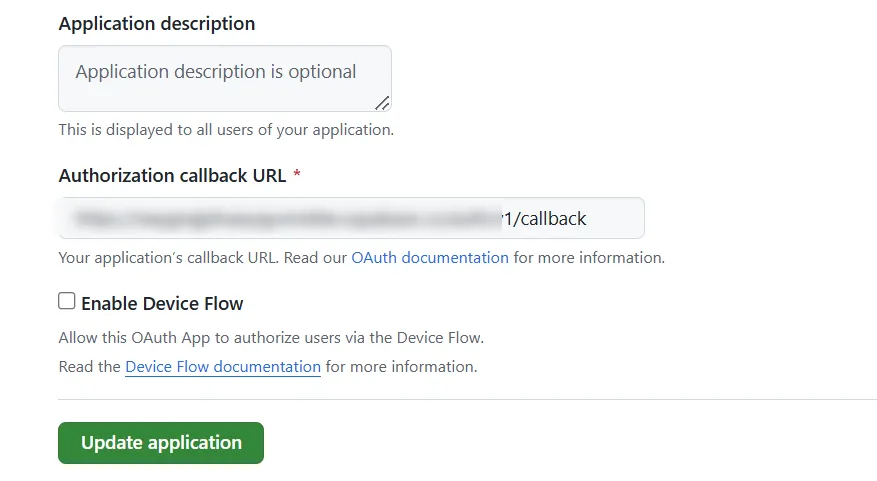Click the "Application description is optional" placeholder
The image size is (877, 481).
216,72
